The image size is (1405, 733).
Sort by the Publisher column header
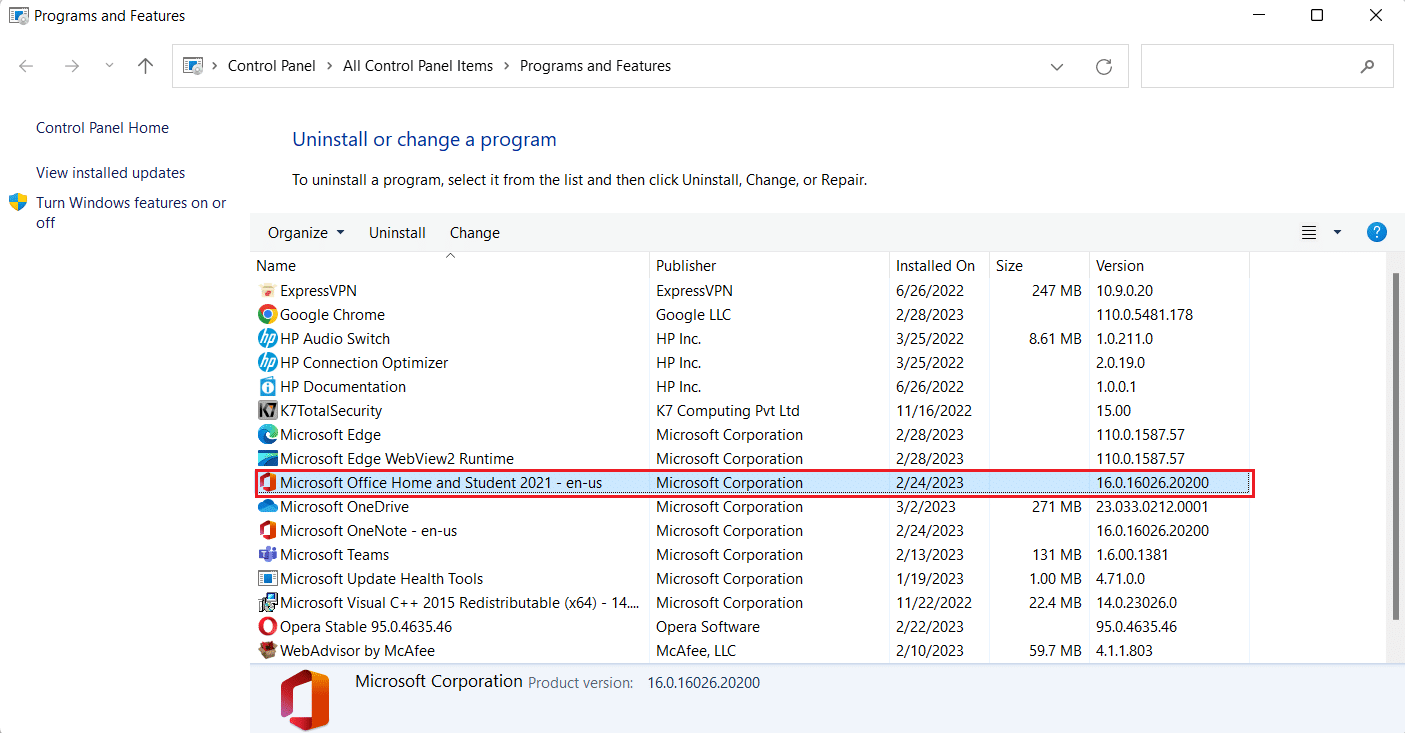point(769,266)
